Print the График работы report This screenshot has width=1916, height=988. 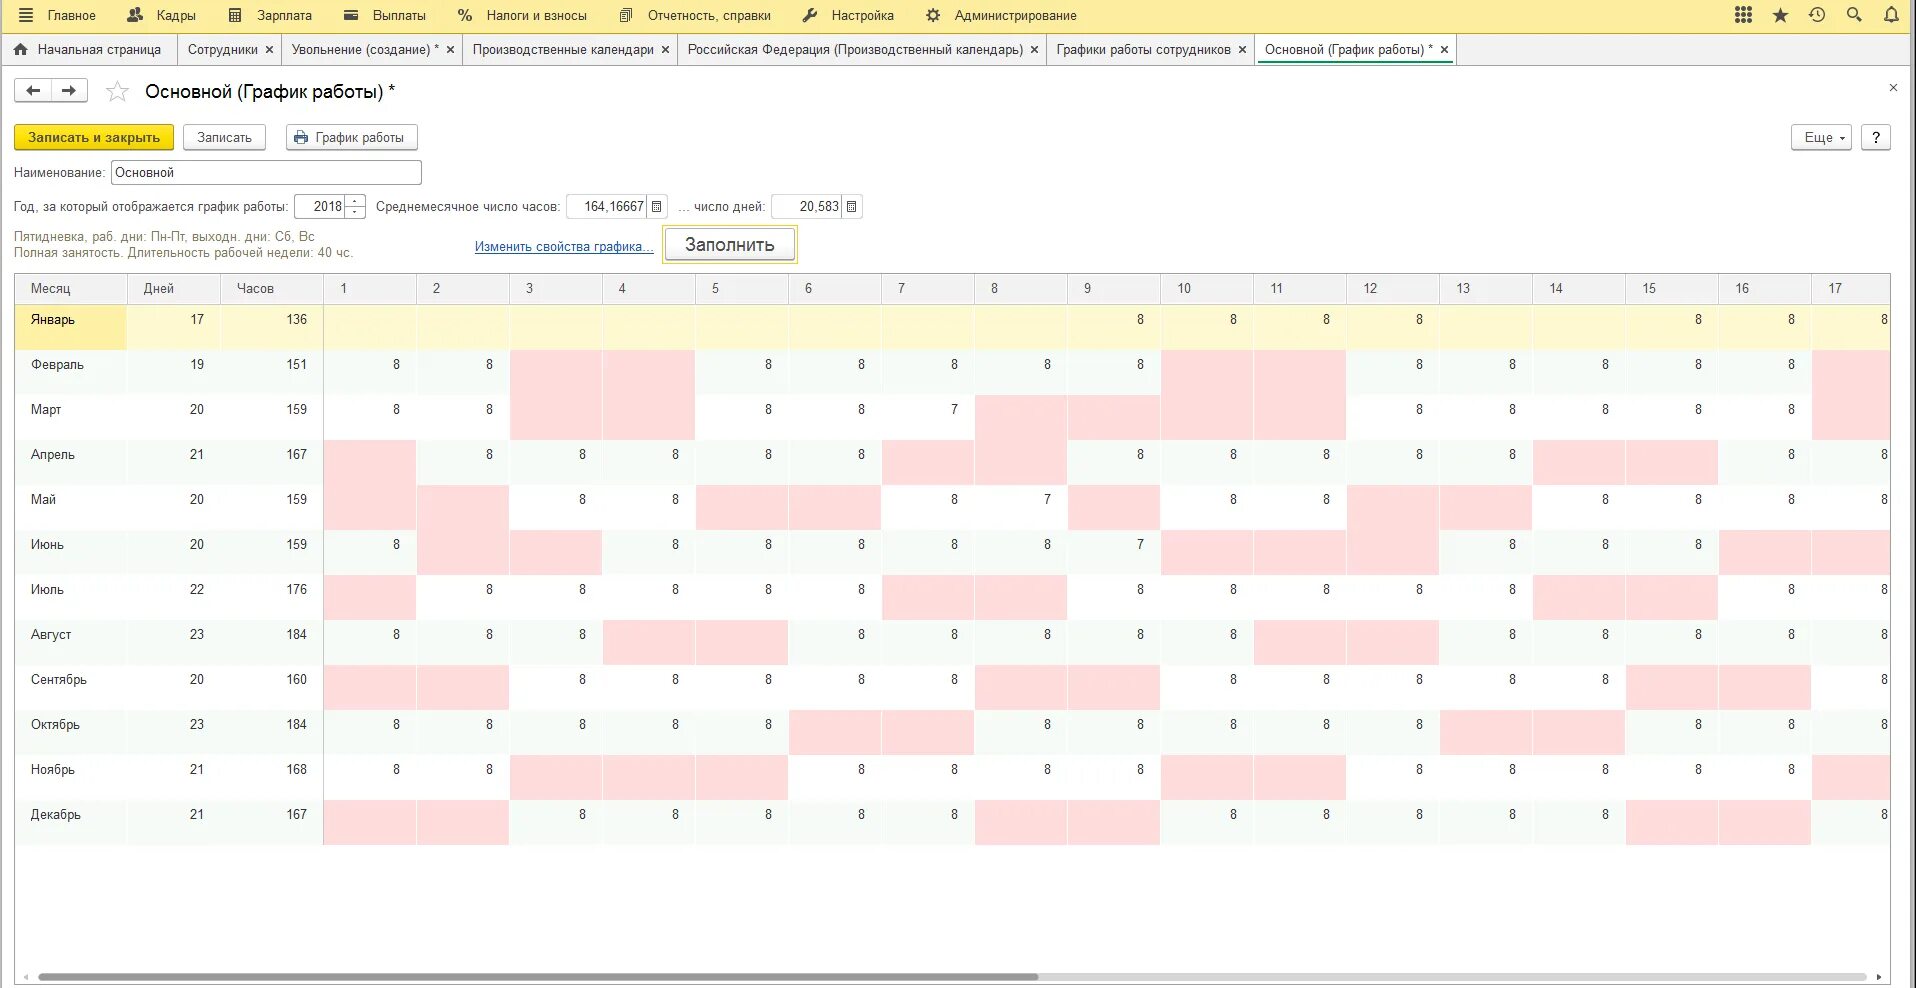pyautogui.click(x=351, y=138)
